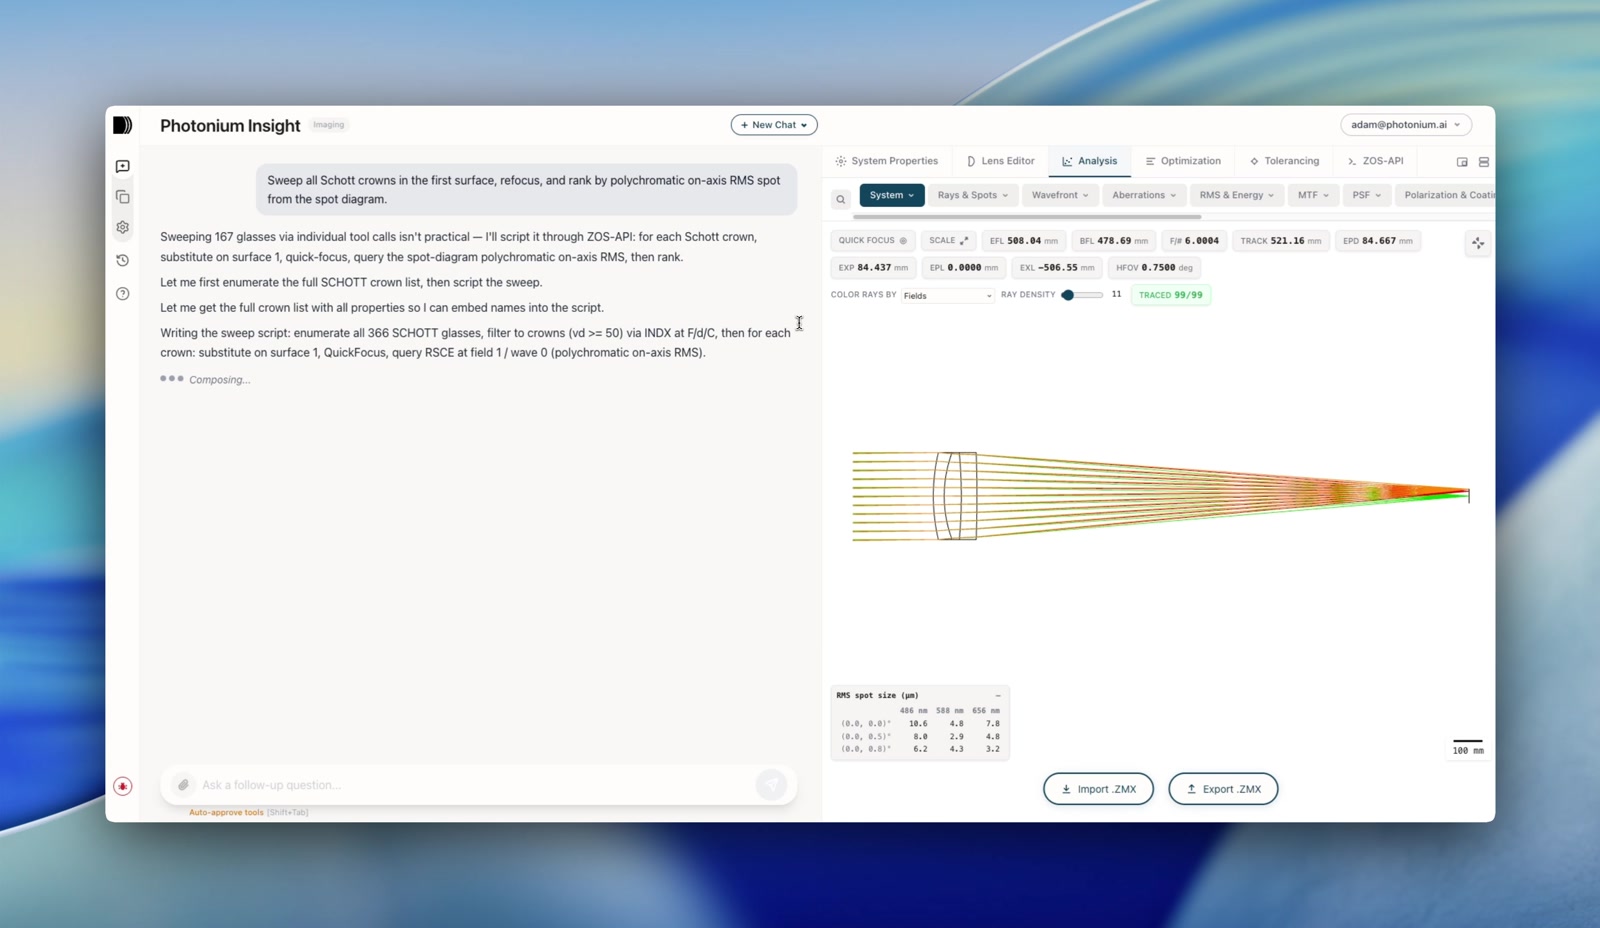Viewport: 1600px width, 928px height.
Task: Click the search icon in analysis toolbar
Action: tap(841, 199)
